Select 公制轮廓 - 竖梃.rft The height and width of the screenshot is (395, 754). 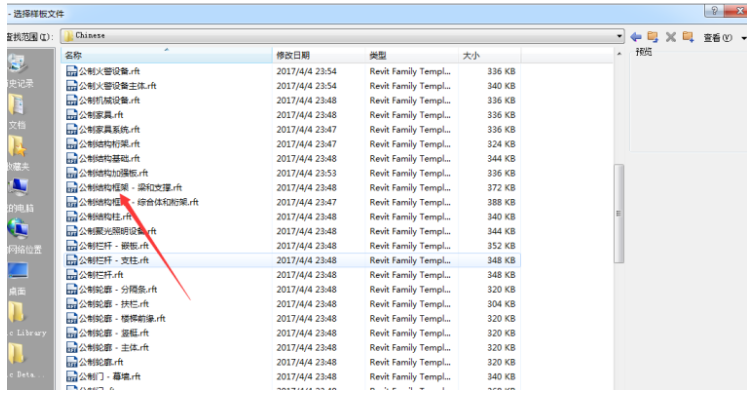113,333
